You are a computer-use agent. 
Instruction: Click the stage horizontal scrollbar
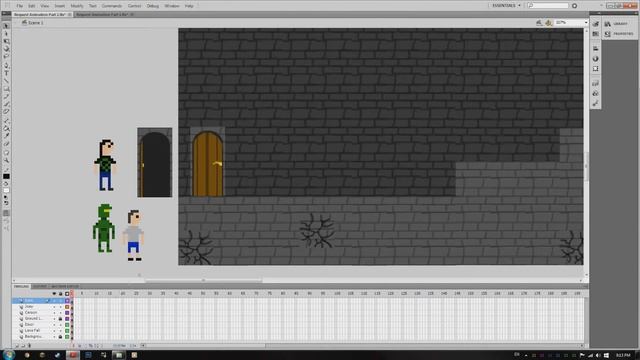(203, 281)
